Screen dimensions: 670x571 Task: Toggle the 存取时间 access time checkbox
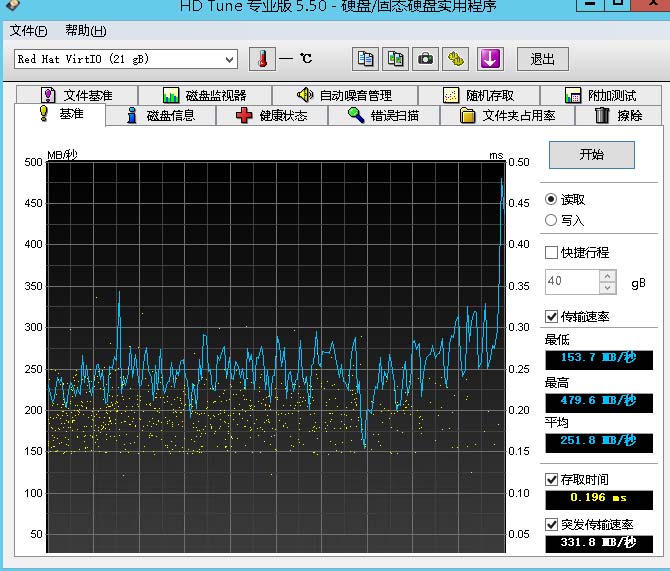pos(551,480)
